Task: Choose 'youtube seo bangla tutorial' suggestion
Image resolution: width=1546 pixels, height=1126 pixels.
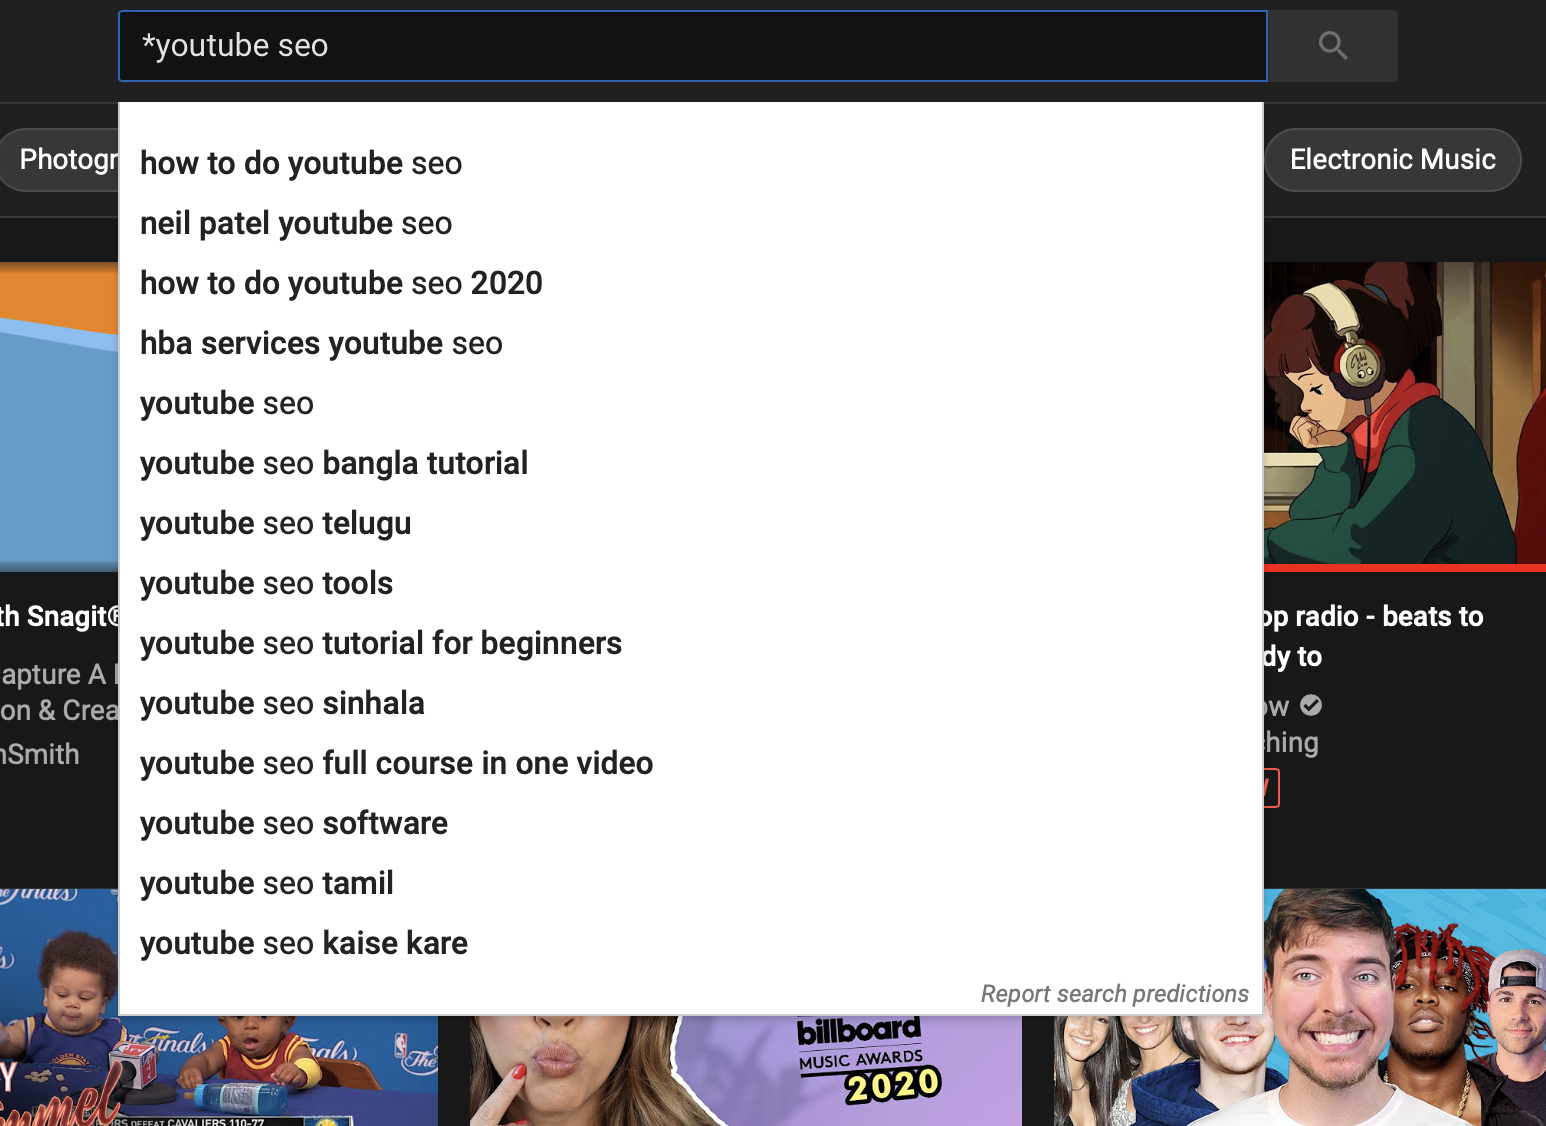Action: 691,463
